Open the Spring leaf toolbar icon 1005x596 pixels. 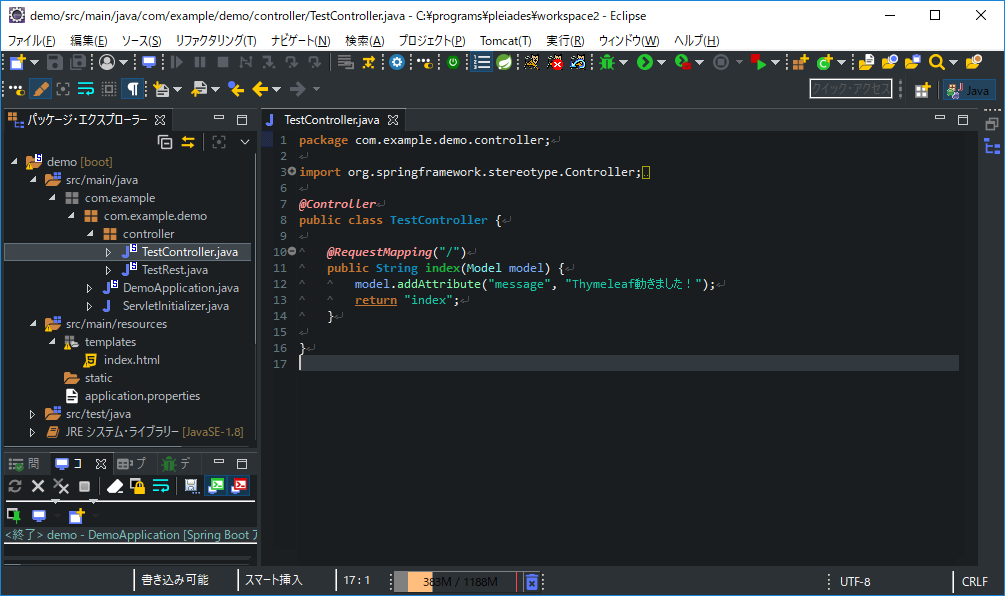(x=504, y=62)
